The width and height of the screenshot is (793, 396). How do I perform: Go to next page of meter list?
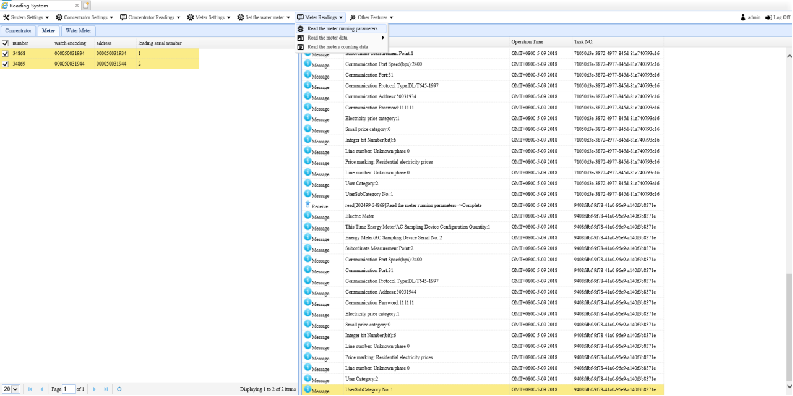(x=94, y=389)
